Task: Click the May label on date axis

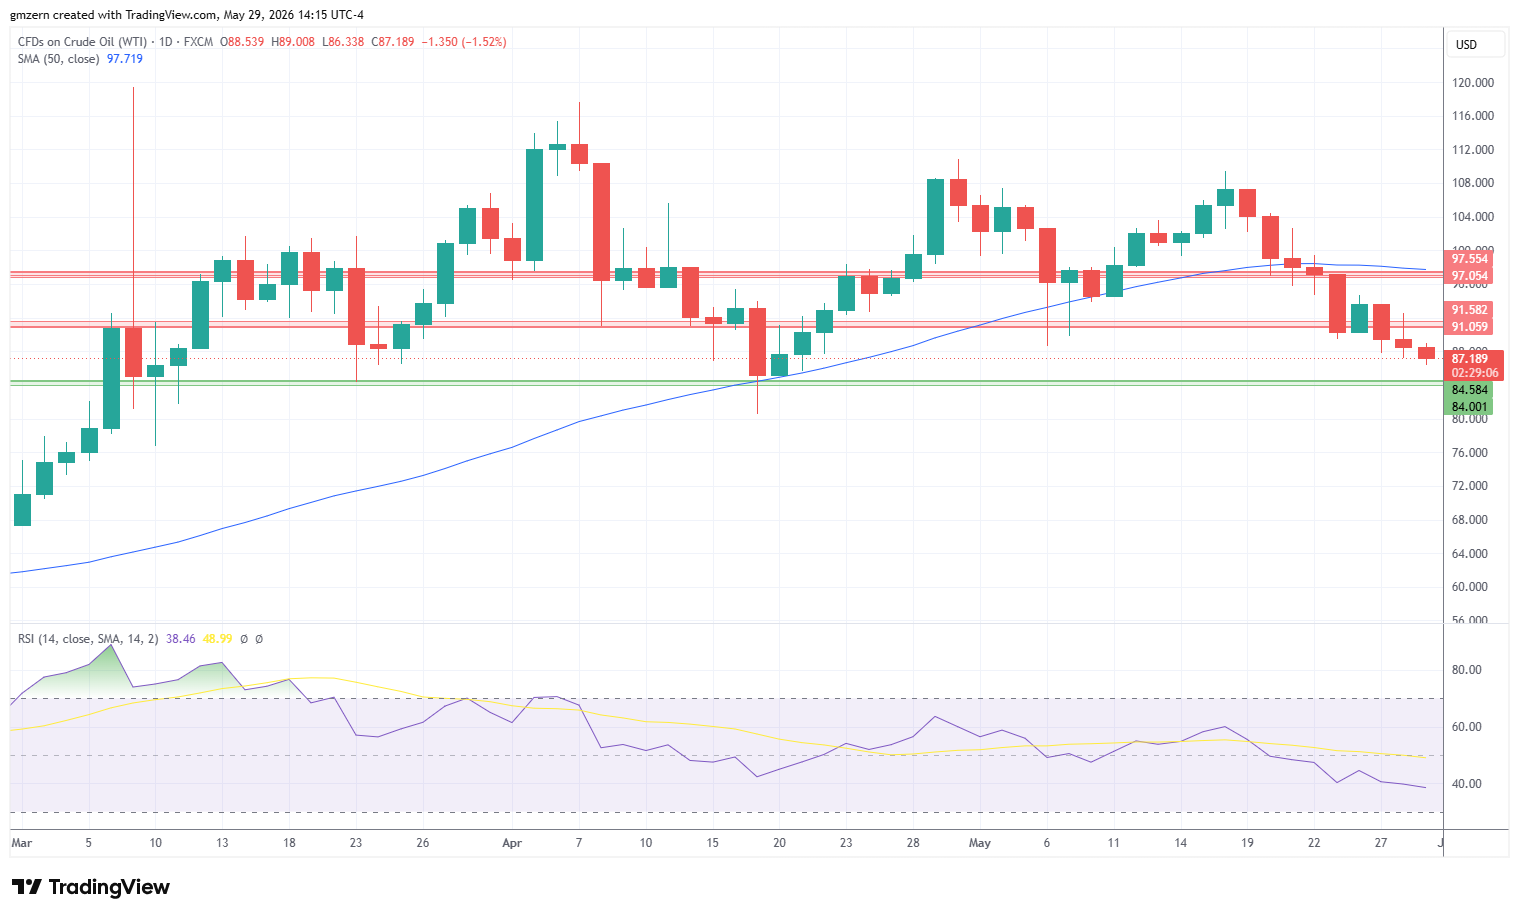Action: (980, 843)
